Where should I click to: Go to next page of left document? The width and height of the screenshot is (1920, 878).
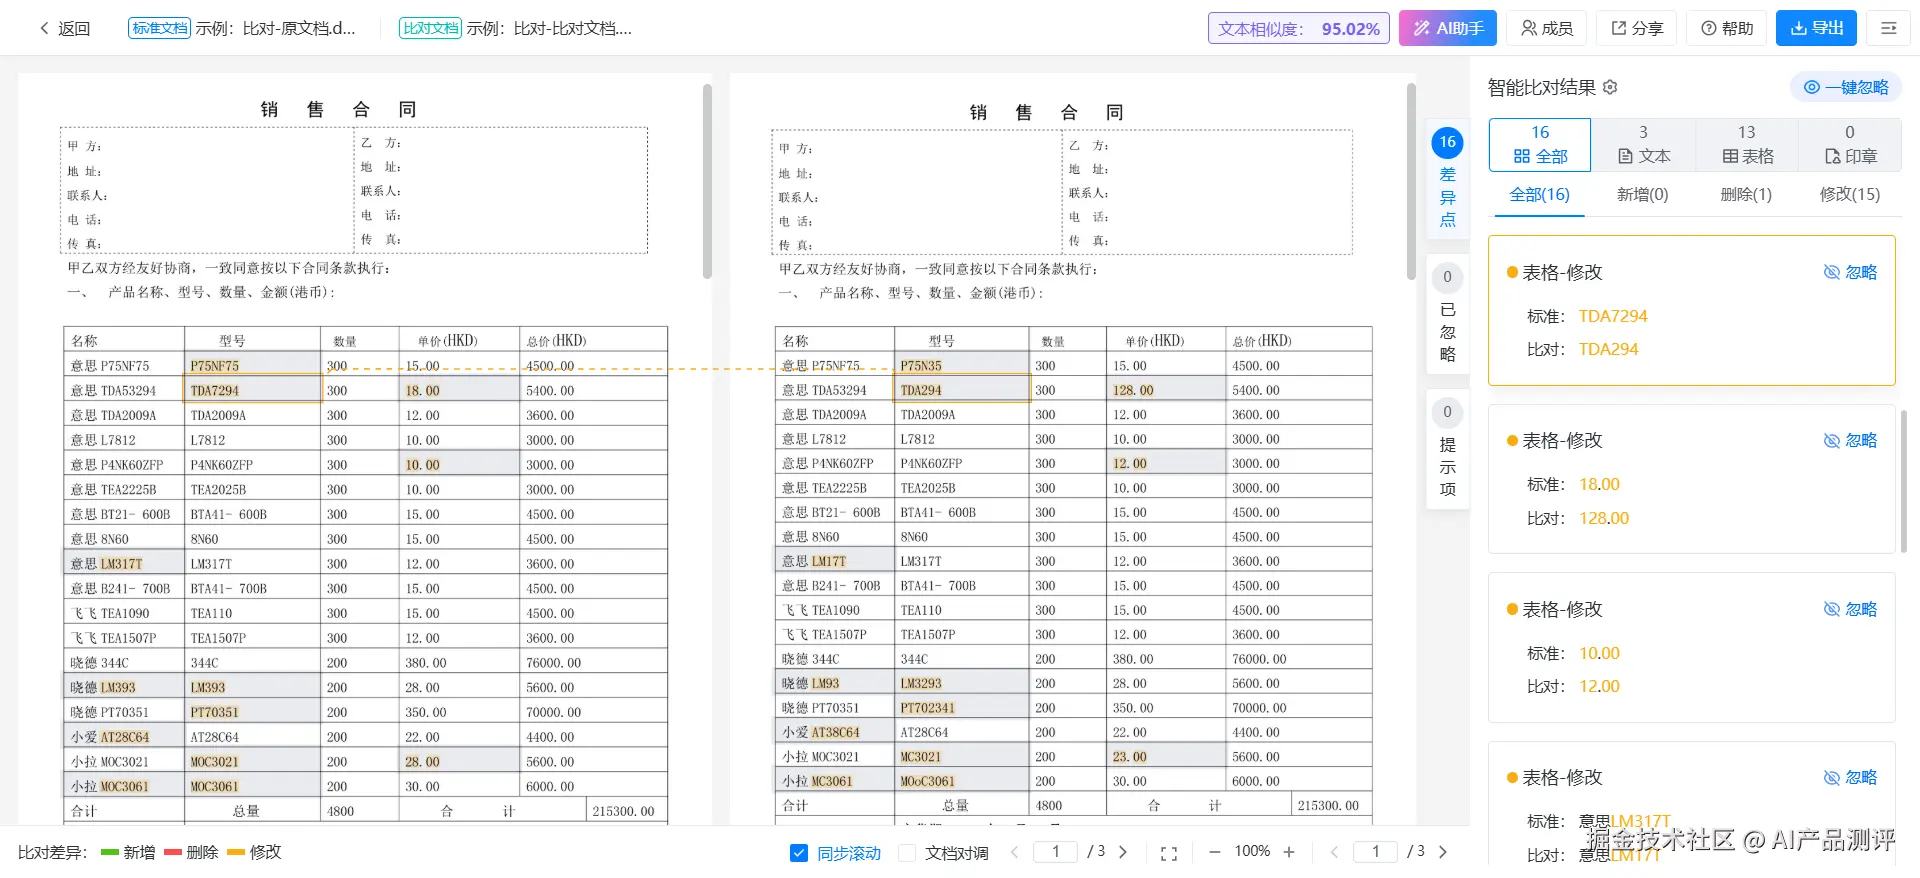(x=1123, y=852)
